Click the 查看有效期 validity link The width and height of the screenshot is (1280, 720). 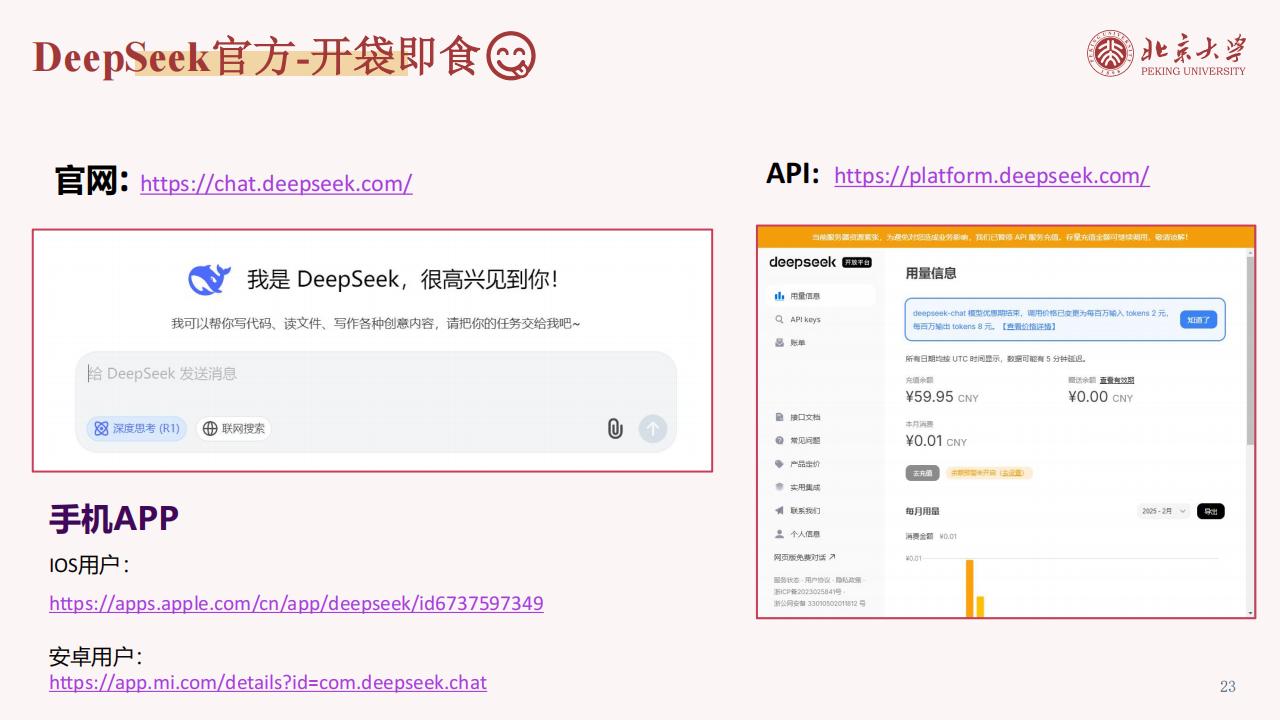click(1117, 380)
